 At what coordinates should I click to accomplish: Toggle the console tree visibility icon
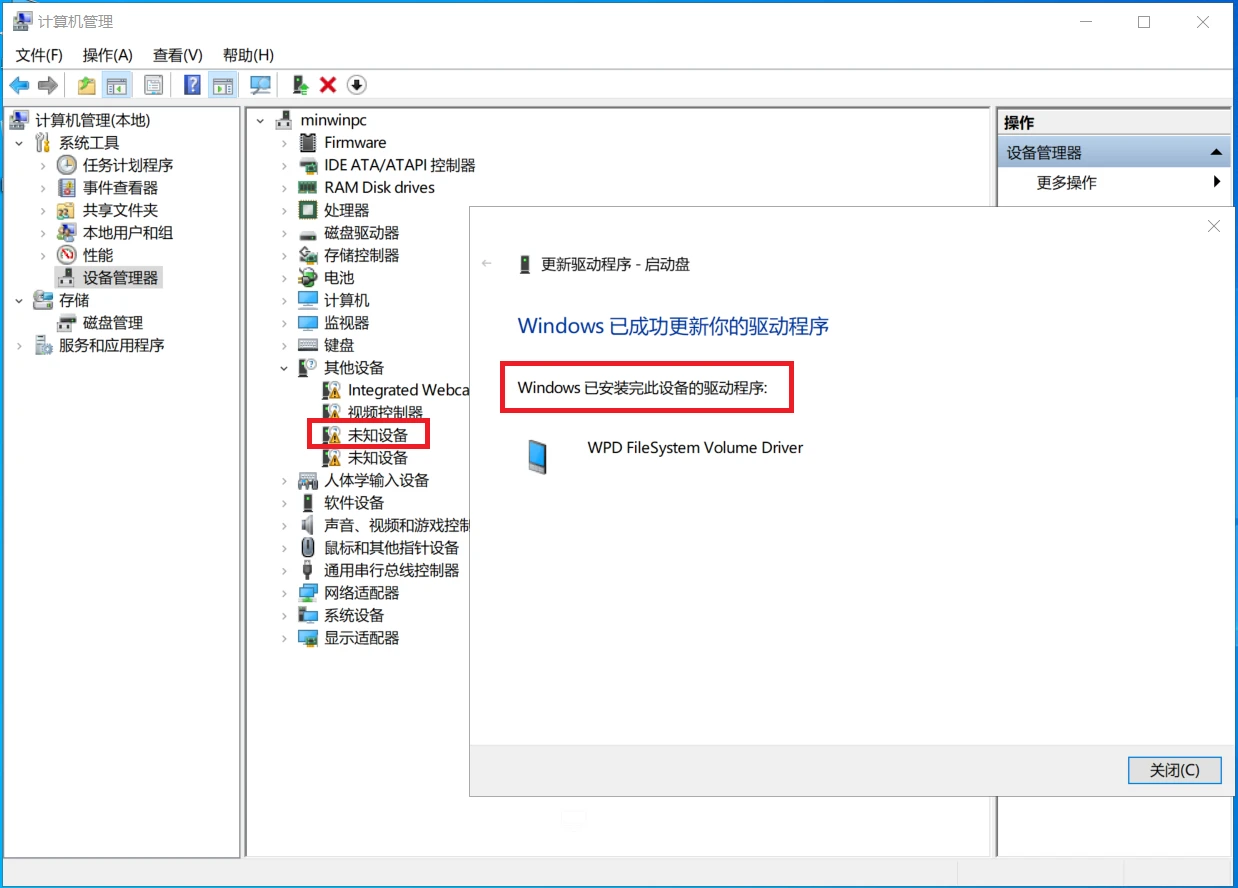click(118, 85)
